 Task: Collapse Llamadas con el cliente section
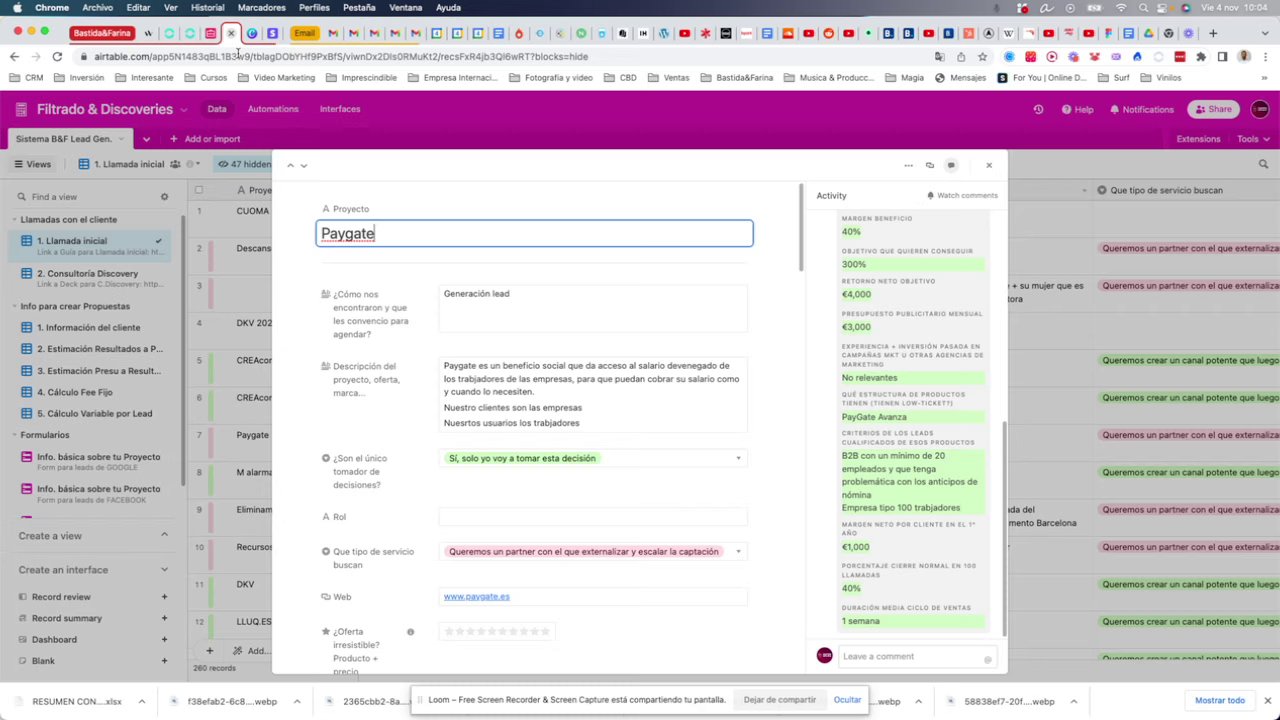[68, 219]
